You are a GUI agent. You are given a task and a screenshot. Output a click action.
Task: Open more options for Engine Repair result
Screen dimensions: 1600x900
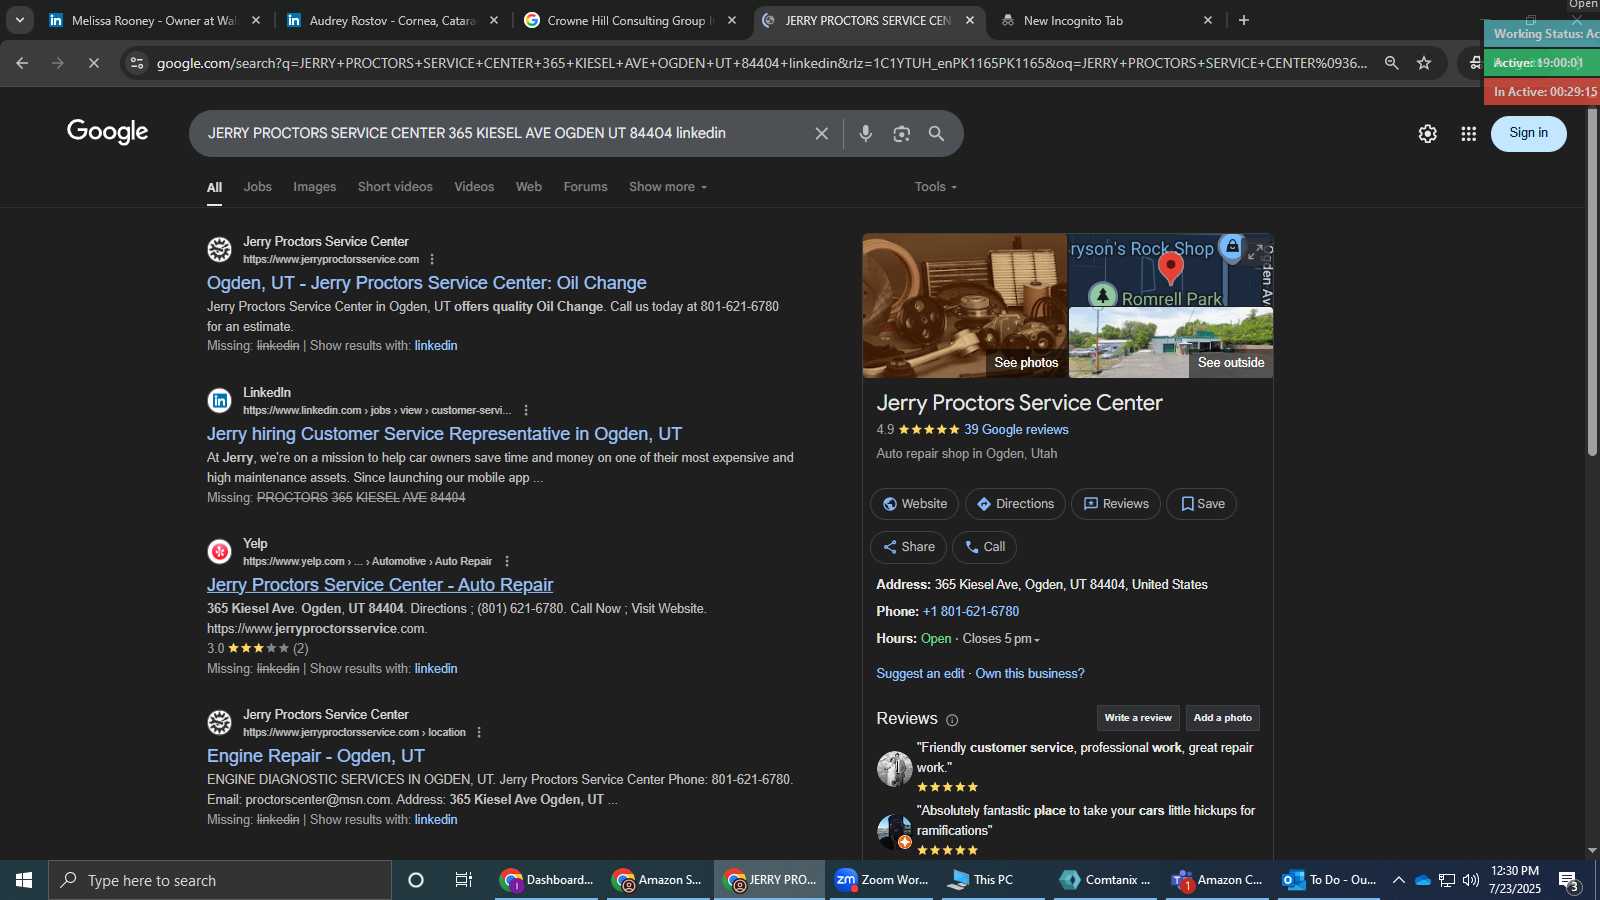coord(479,732)
